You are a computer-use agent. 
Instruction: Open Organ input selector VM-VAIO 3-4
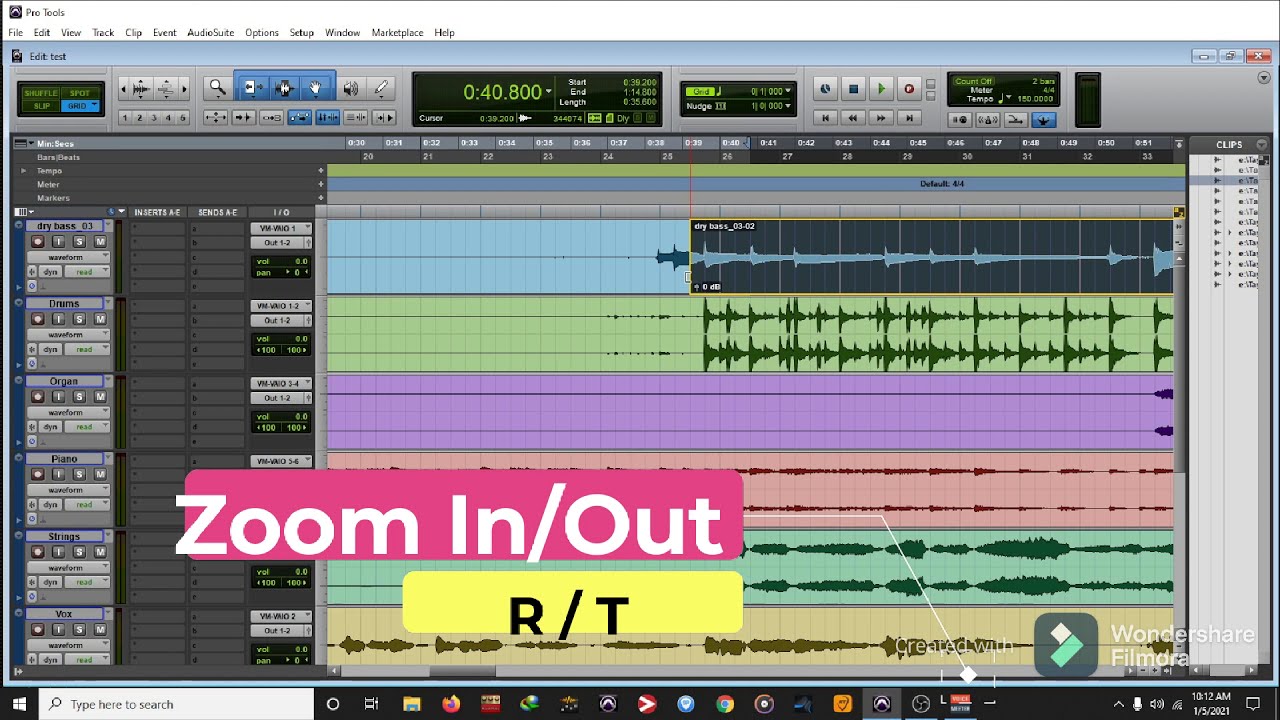[280, 383]
